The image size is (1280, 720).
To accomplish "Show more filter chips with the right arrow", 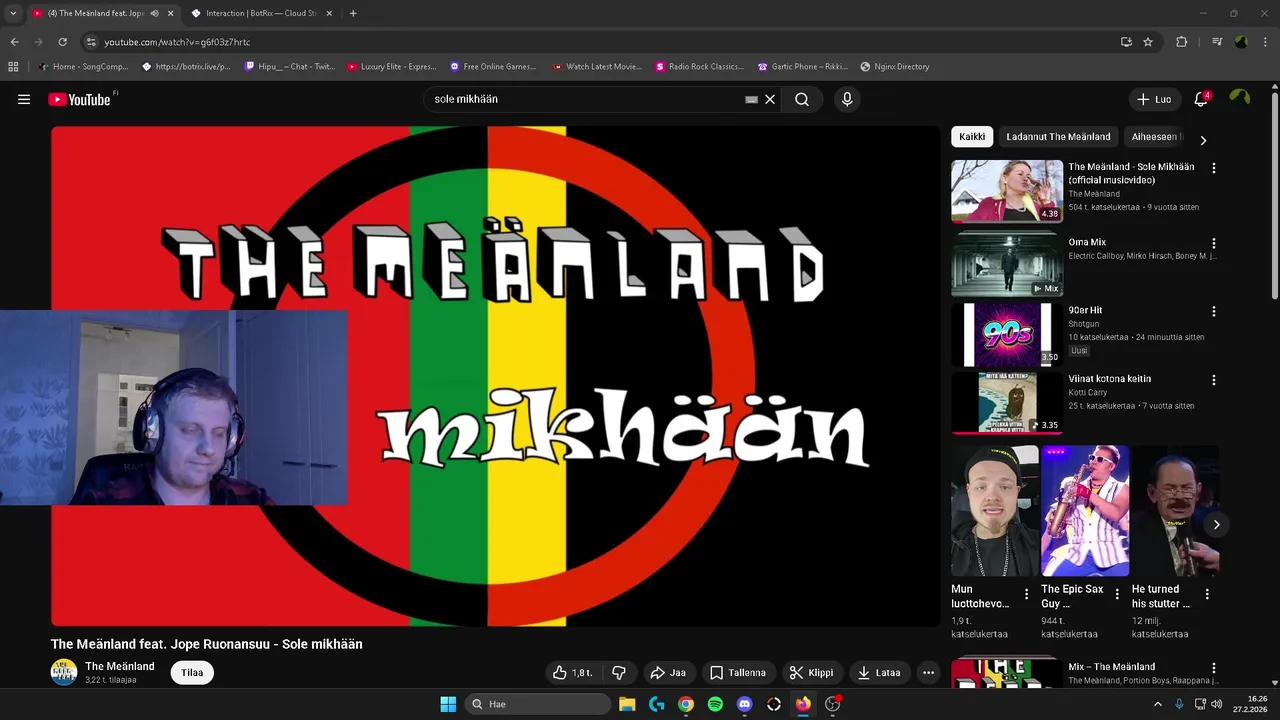I will pyautogui.click(x=1203, y=140).
